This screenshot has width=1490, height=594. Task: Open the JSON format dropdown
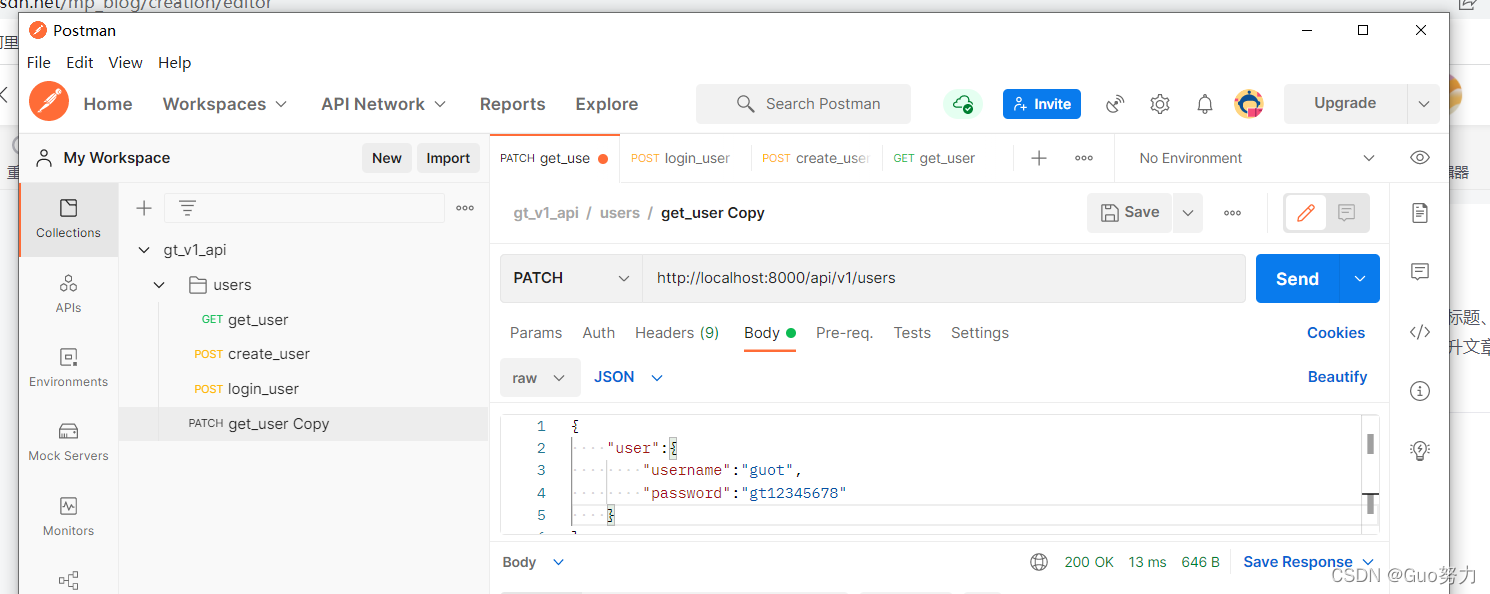629,377
